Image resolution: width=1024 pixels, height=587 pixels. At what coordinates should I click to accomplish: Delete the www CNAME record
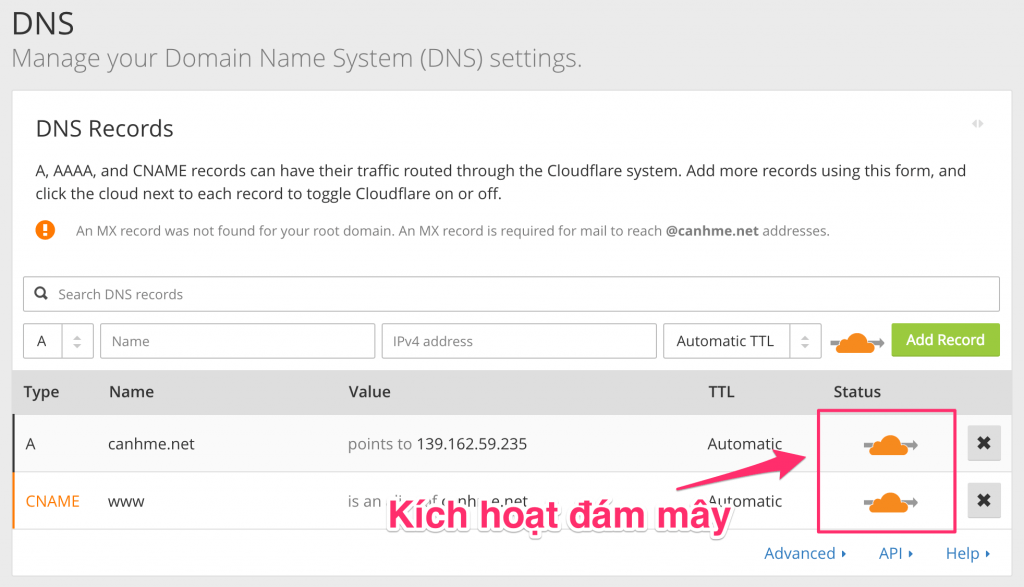(983, 500)
